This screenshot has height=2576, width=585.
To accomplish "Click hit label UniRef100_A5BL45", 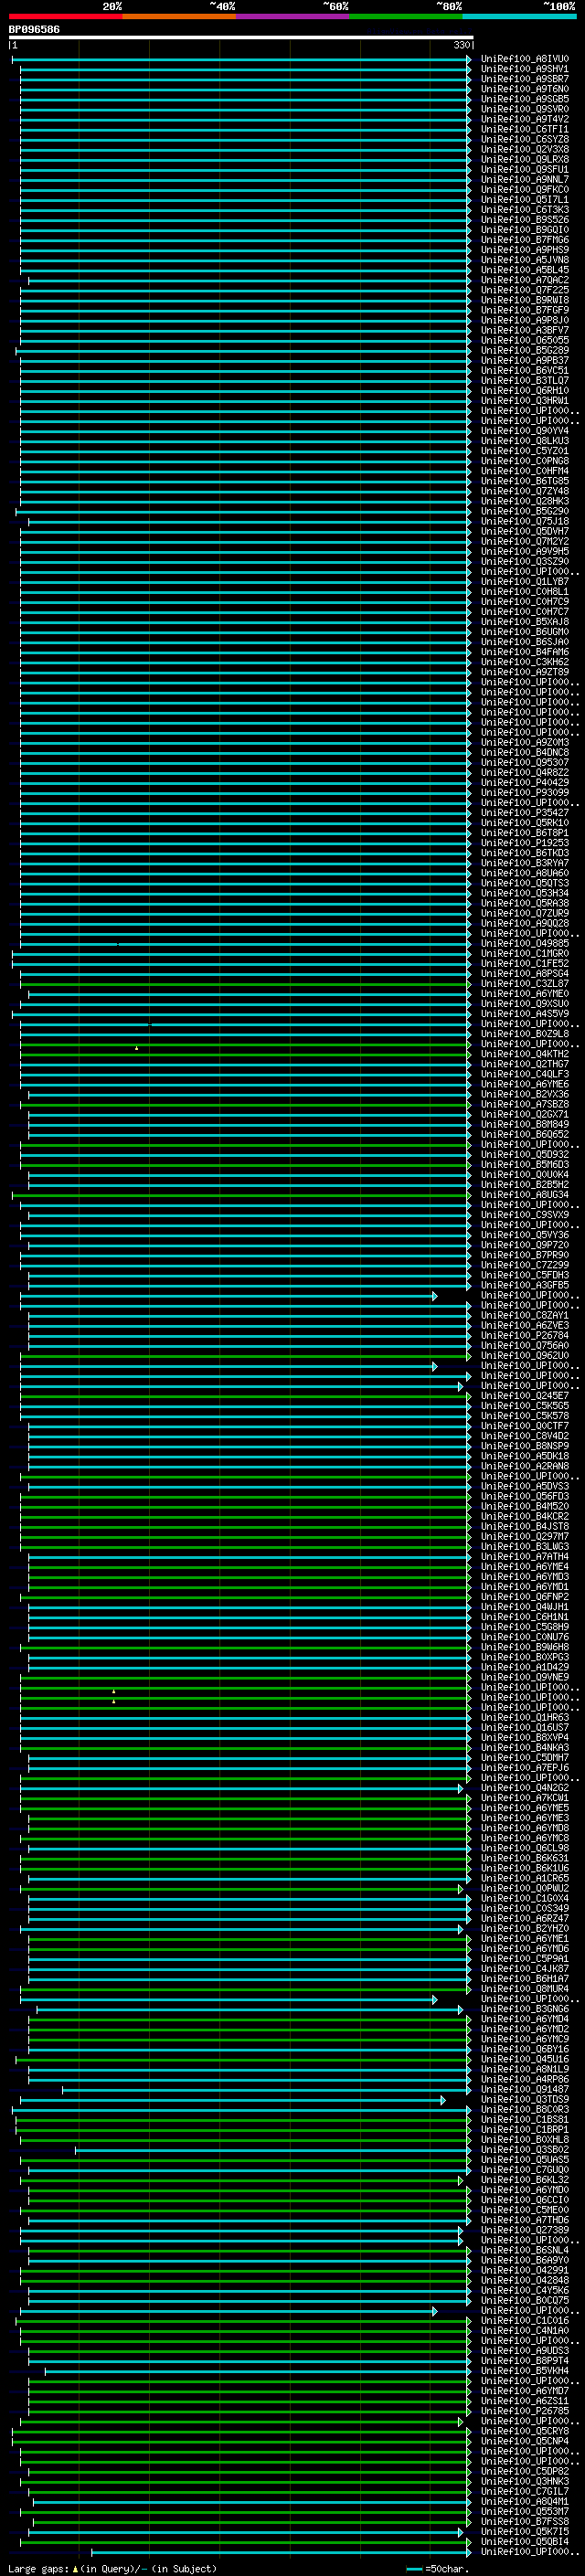I will click(525, 270).
